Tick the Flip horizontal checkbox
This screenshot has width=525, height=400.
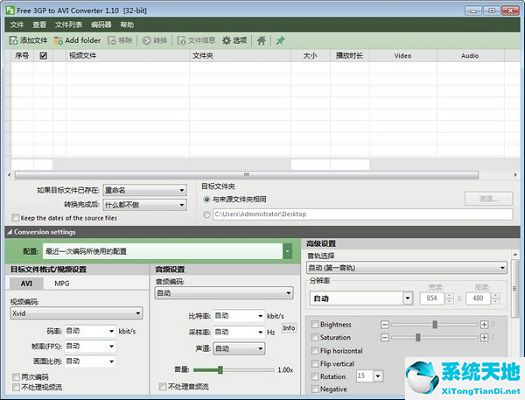pos(315,351)
